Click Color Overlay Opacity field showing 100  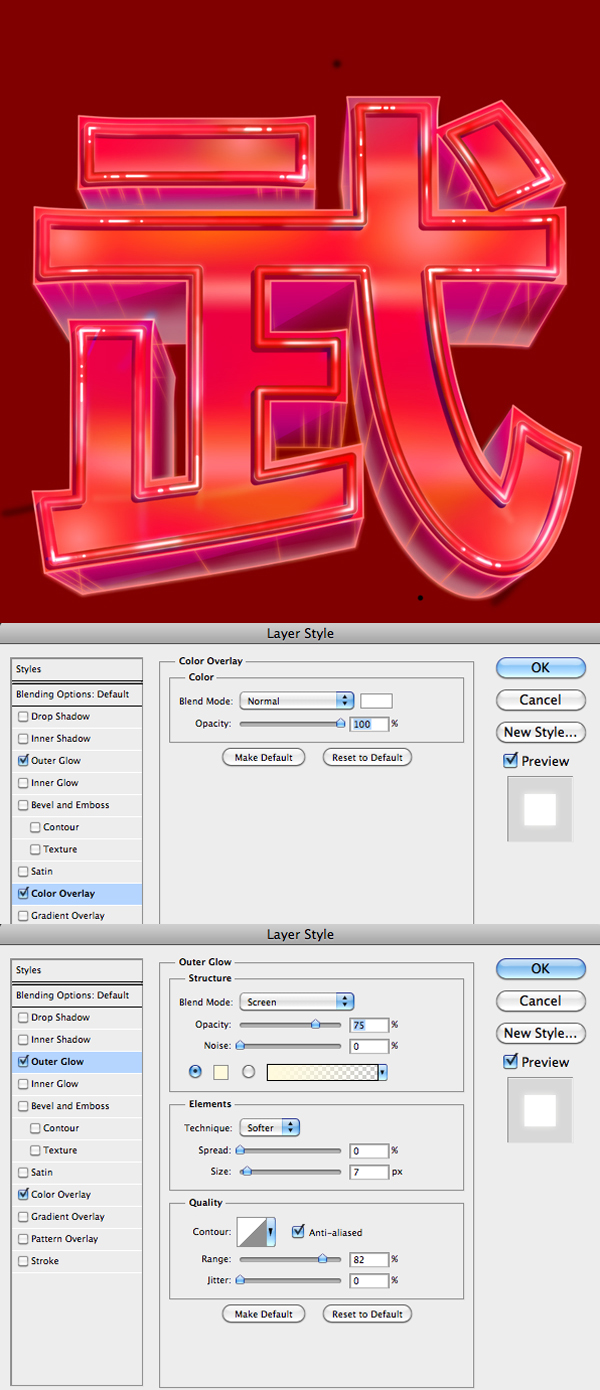coord(369,724)
